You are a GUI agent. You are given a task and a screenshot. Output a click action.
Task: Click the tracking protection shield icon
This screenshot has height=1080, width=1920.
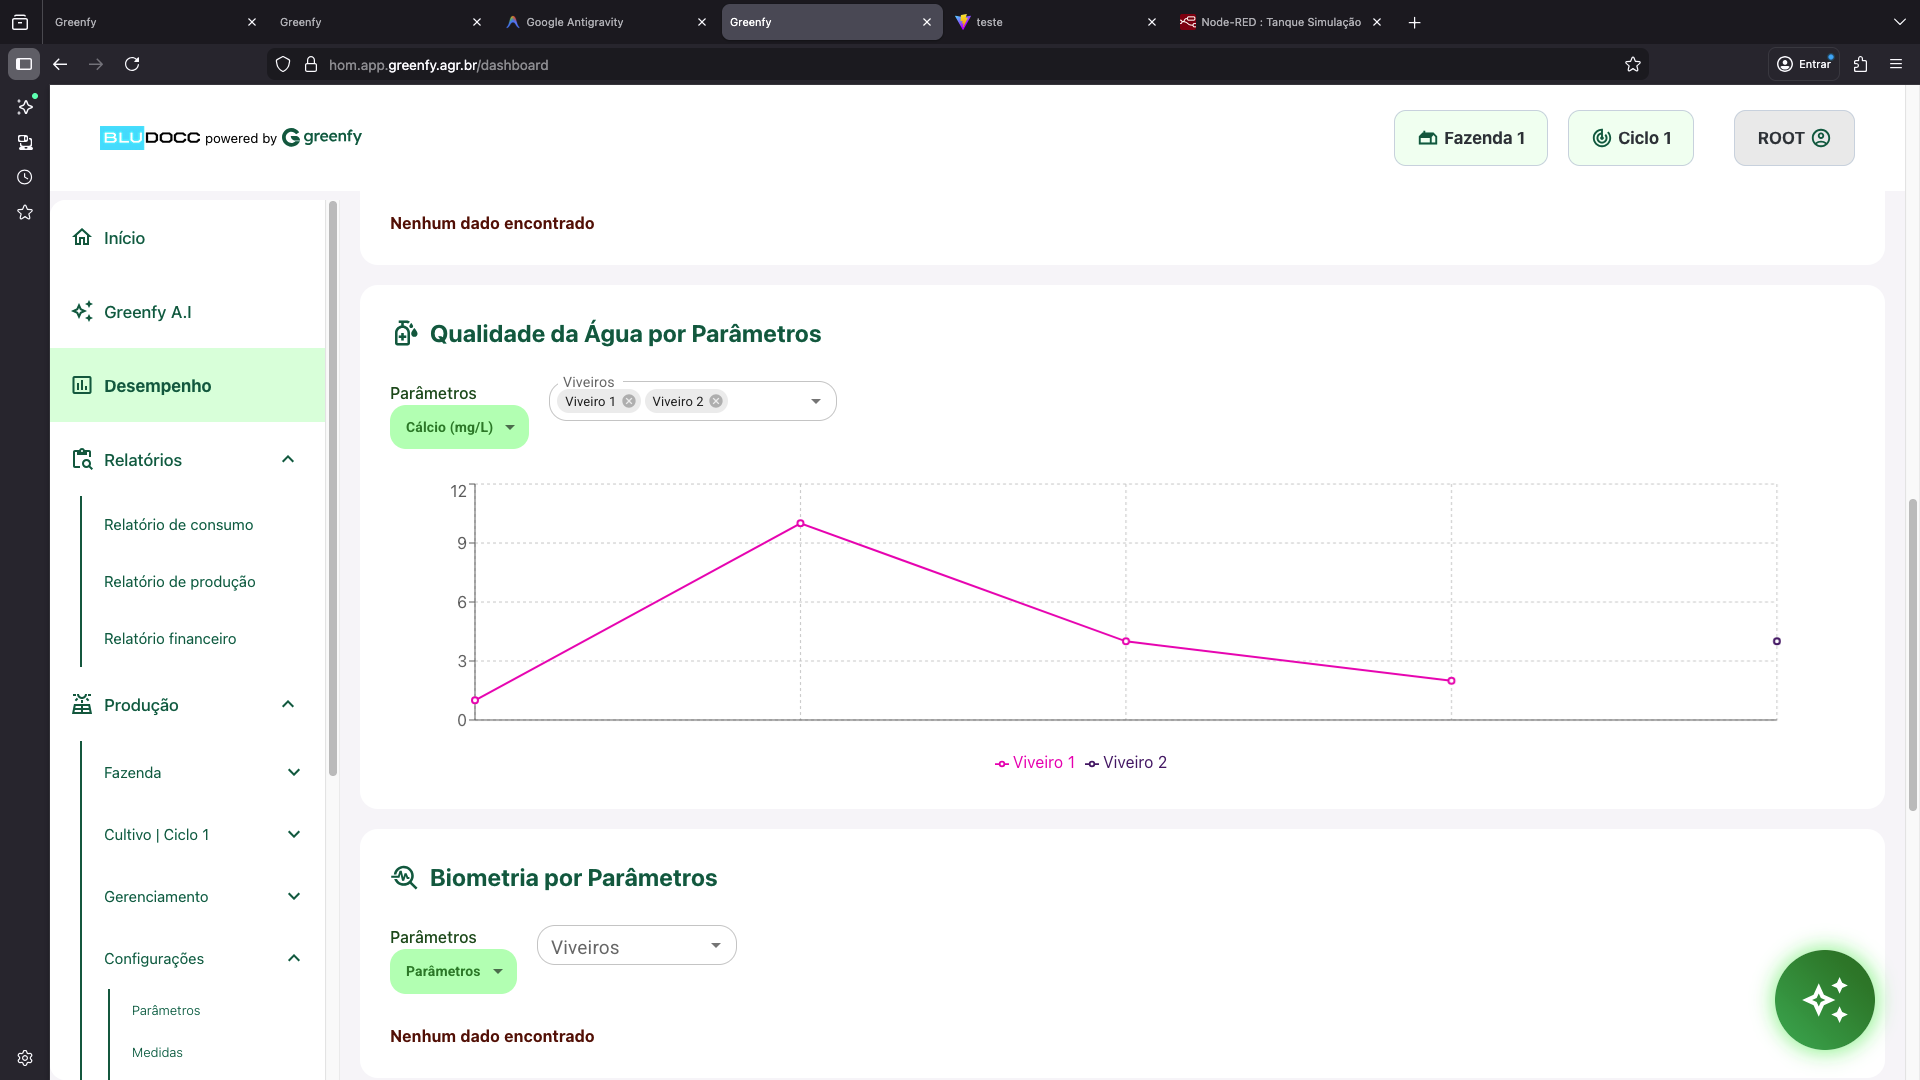click(283, 64)
